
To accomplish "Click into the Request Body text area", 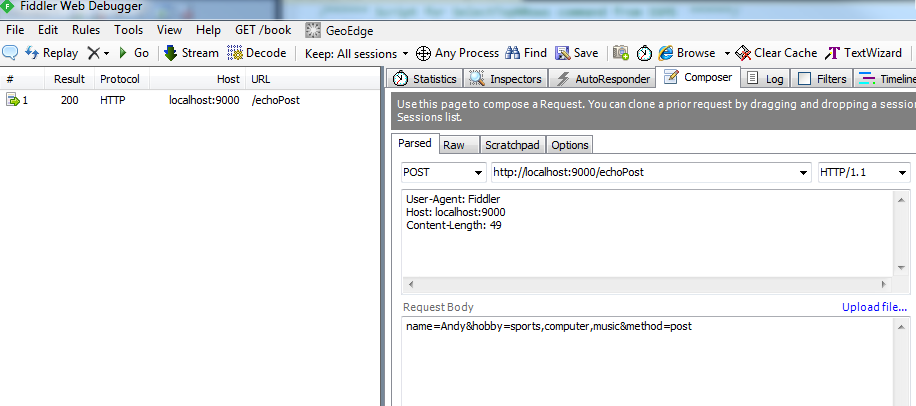I will 647,361.
